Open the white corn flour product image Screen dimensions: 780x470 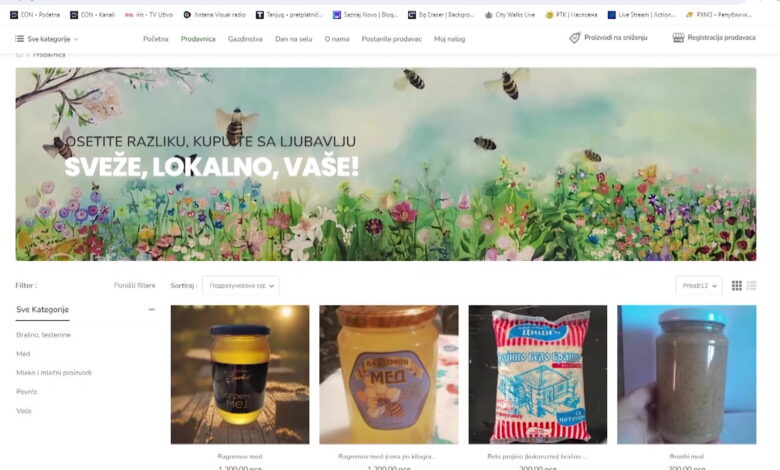(537, 374)
